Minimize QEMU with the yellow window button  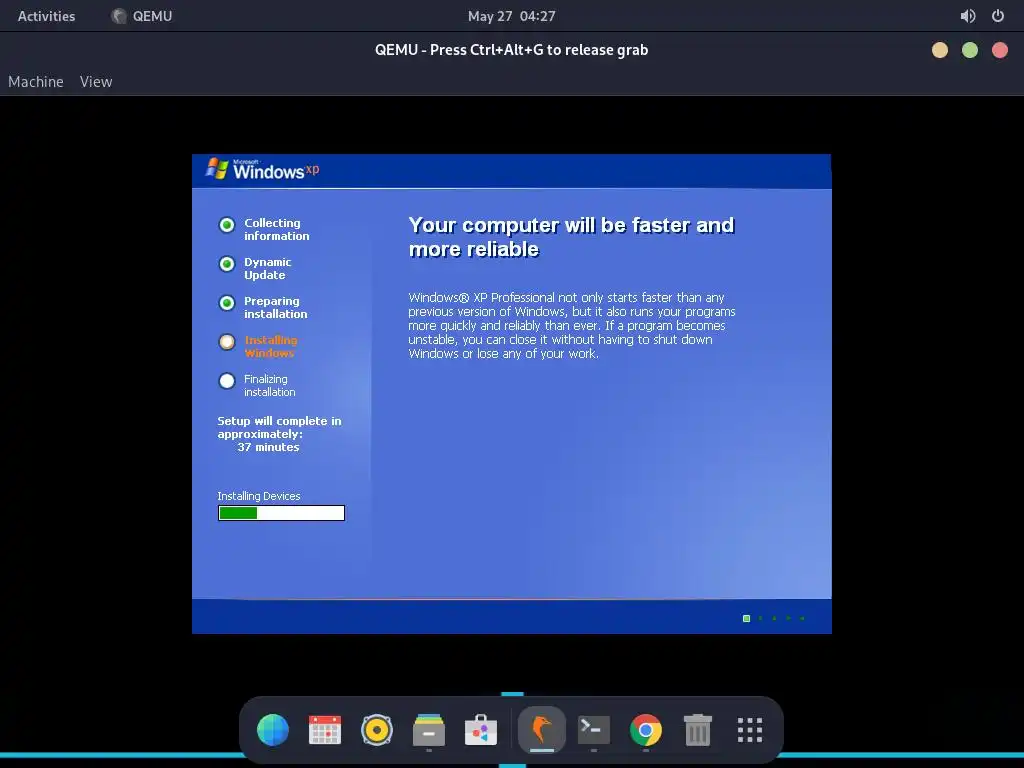tap(940, 50)
